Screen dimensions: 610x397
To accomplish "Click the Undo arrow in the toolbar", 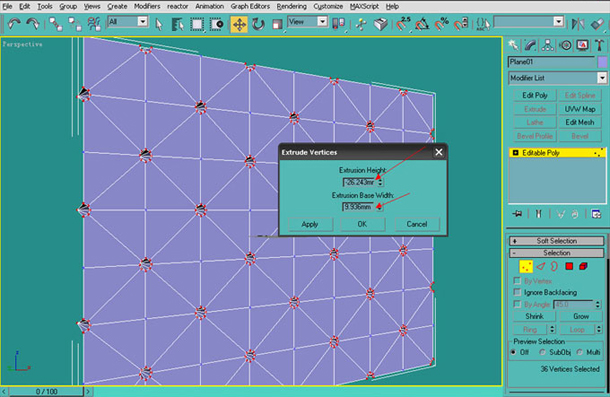I will (x=14, y=24).
